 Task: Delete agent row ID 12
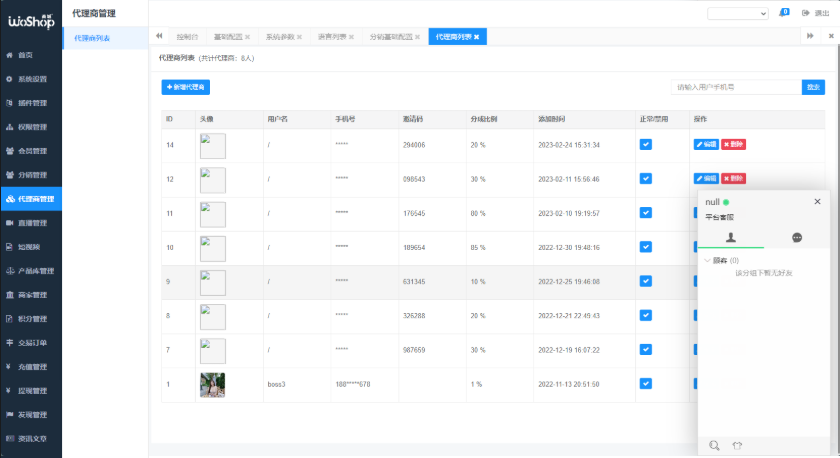[x=733, y=179]
